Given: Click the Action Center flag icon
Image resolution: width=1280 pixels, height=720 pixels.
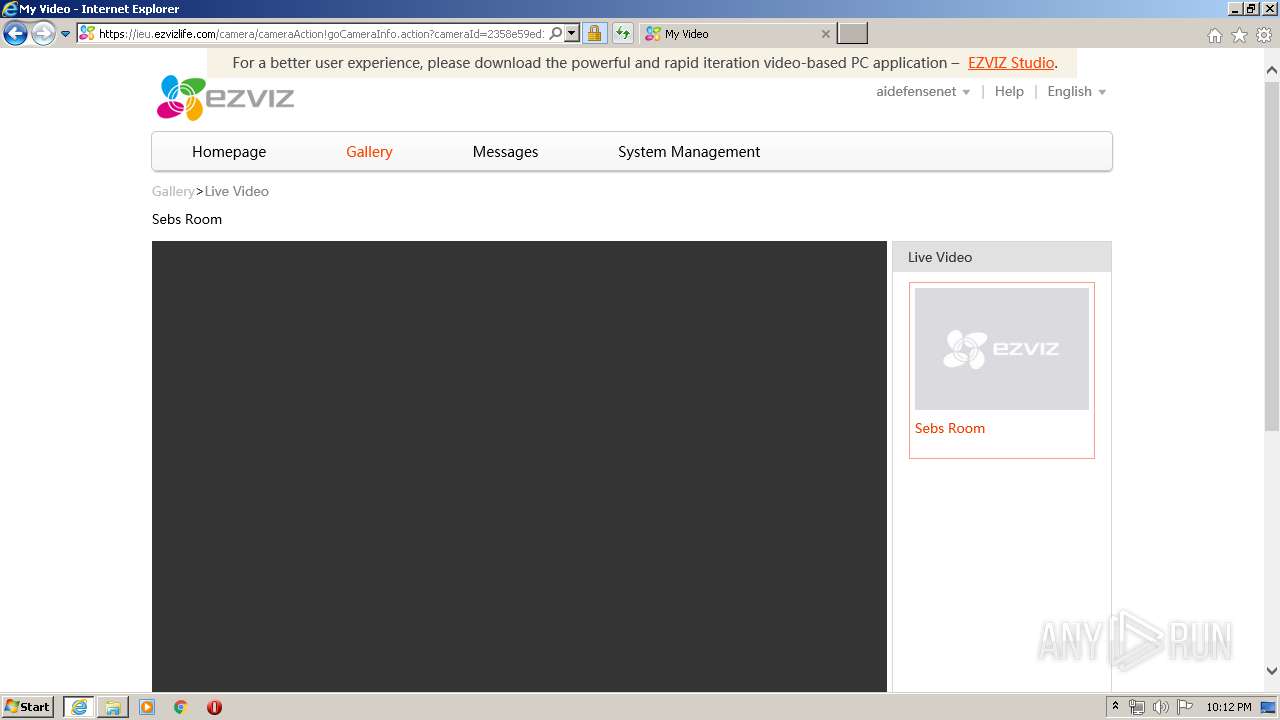Looking at the screenshot, I should click(x=1185, y=707).
